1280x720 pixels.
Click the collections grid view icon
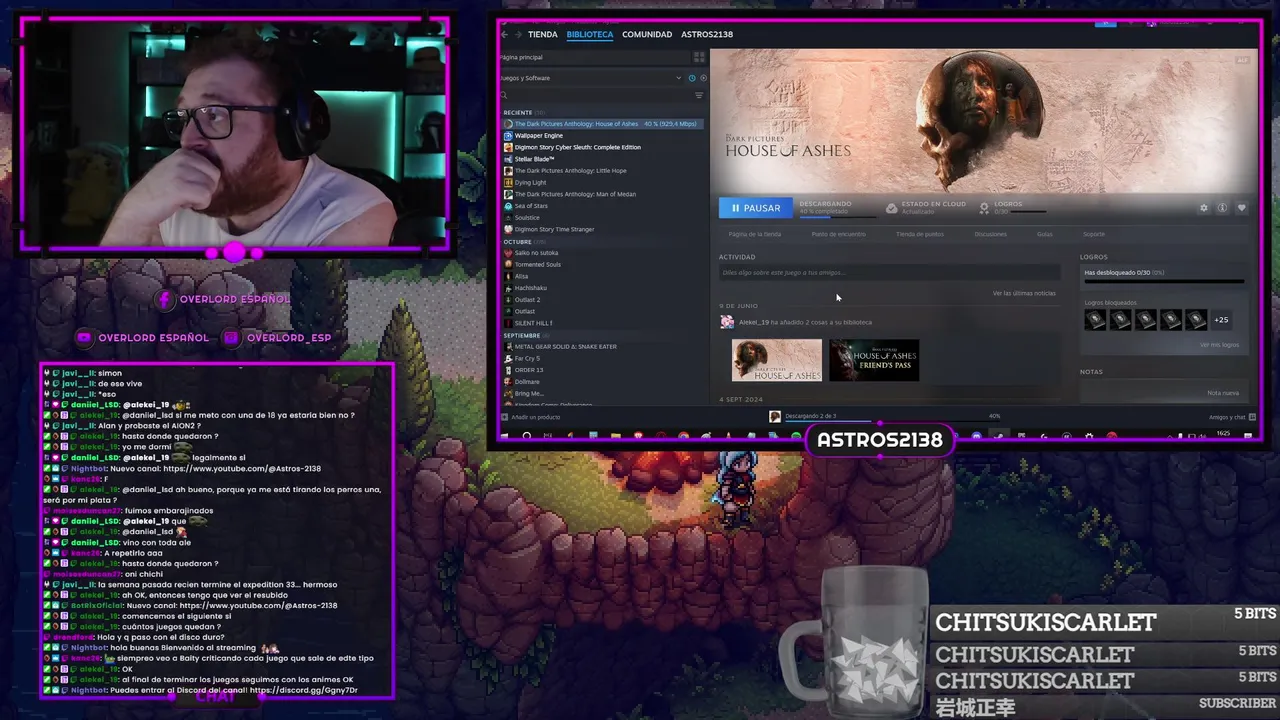click(x=699, y=57)
